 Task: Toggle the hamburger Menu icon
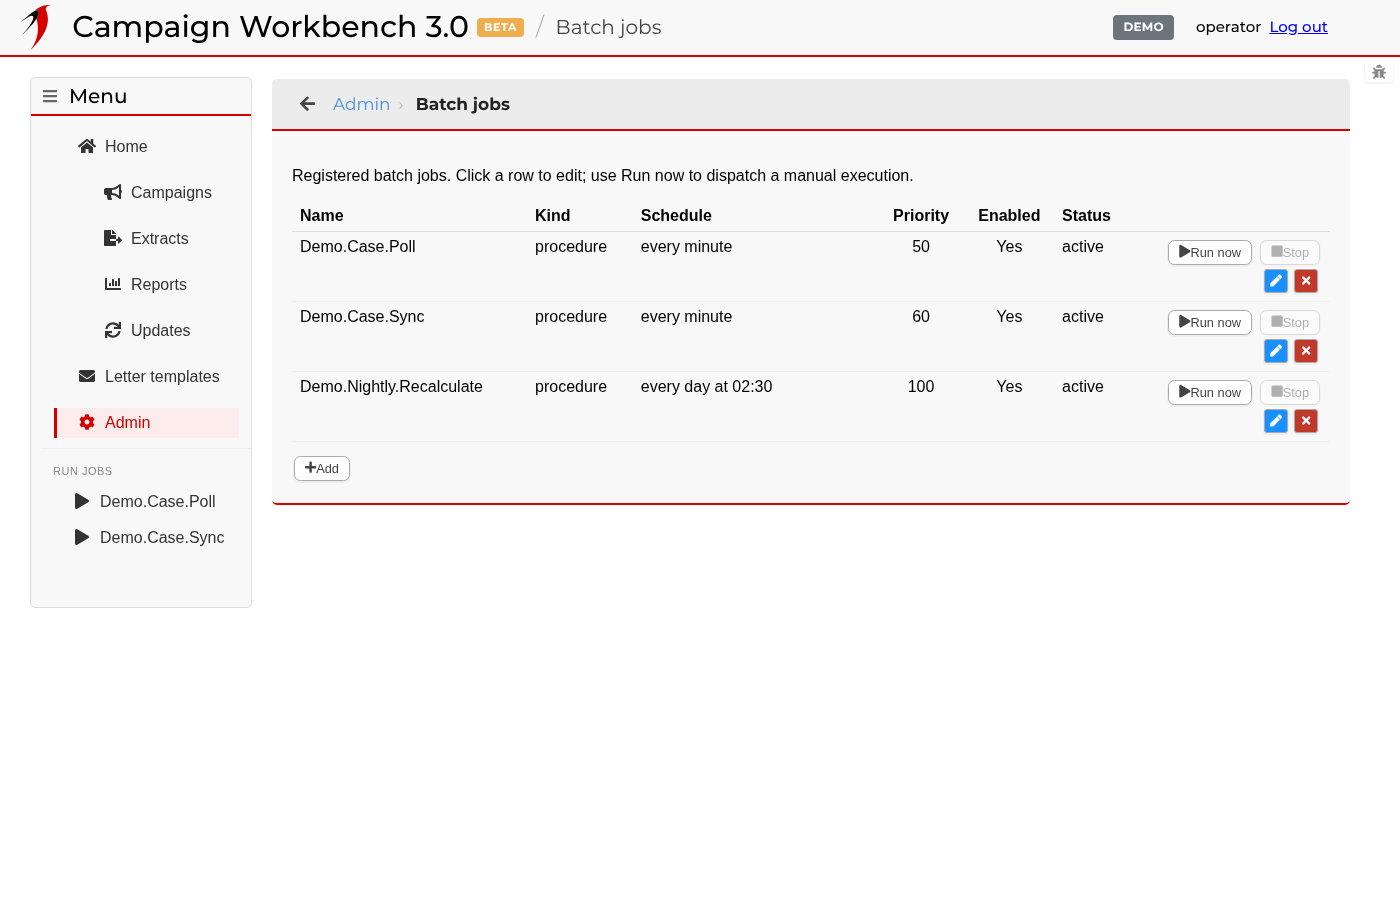click(50, 96)
